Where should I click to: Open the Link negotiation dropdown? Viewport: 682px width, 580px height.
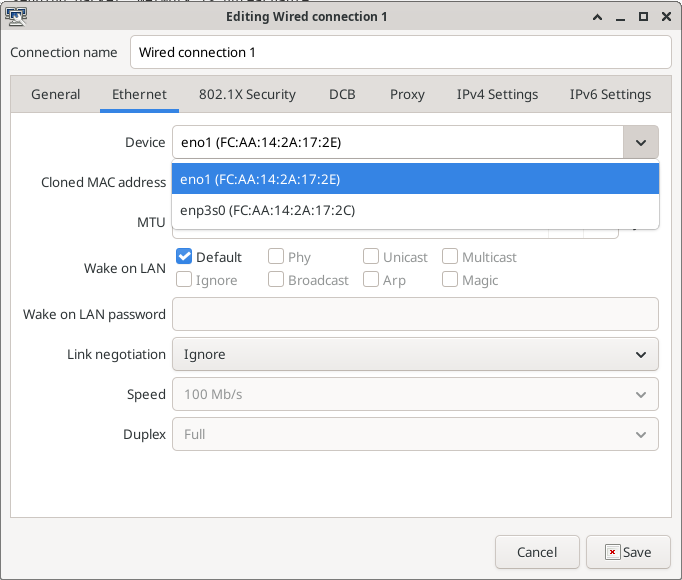coord(415,354)
